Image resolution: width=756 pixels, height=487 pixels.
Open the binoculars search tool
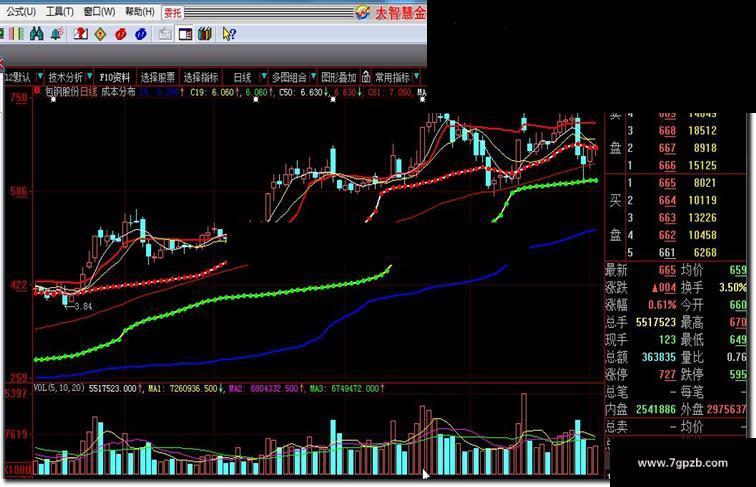click(x=37, y=34)
